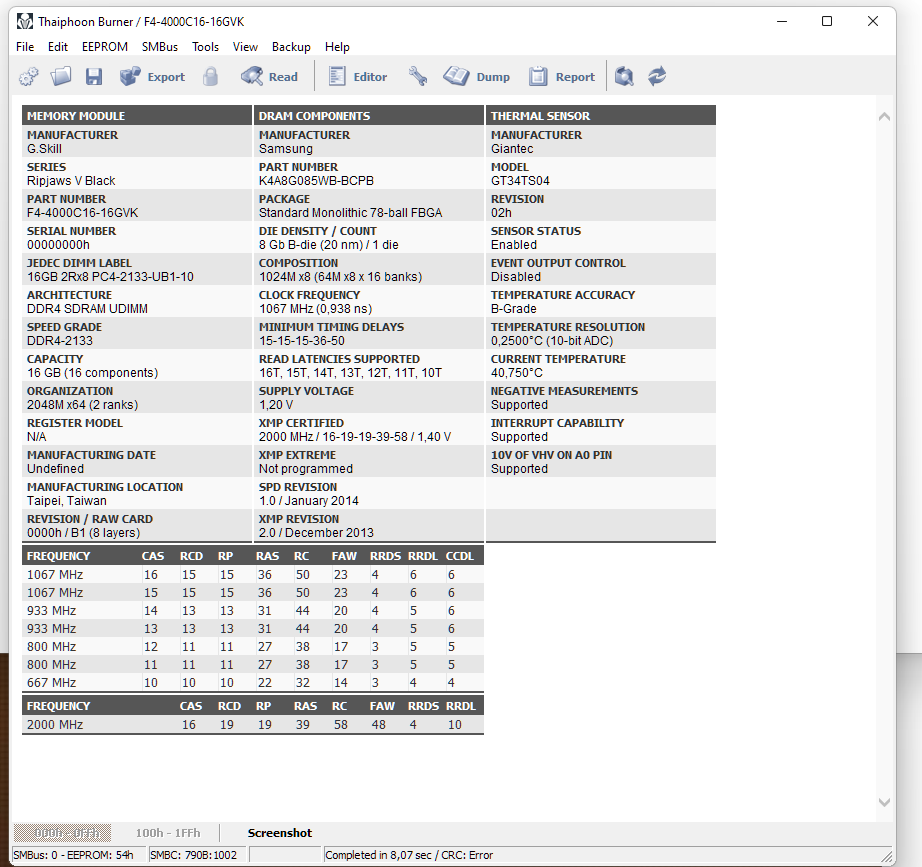Click the padlock write-protection icon
This screenshot has height=867, width=922.
pos(211,76)
